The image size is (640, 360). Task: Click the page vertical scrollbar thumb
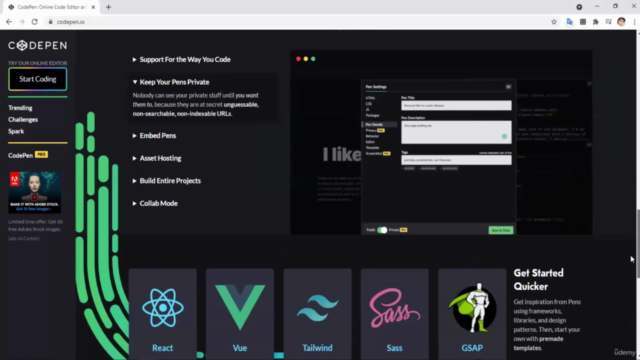(x=638, y=244)
